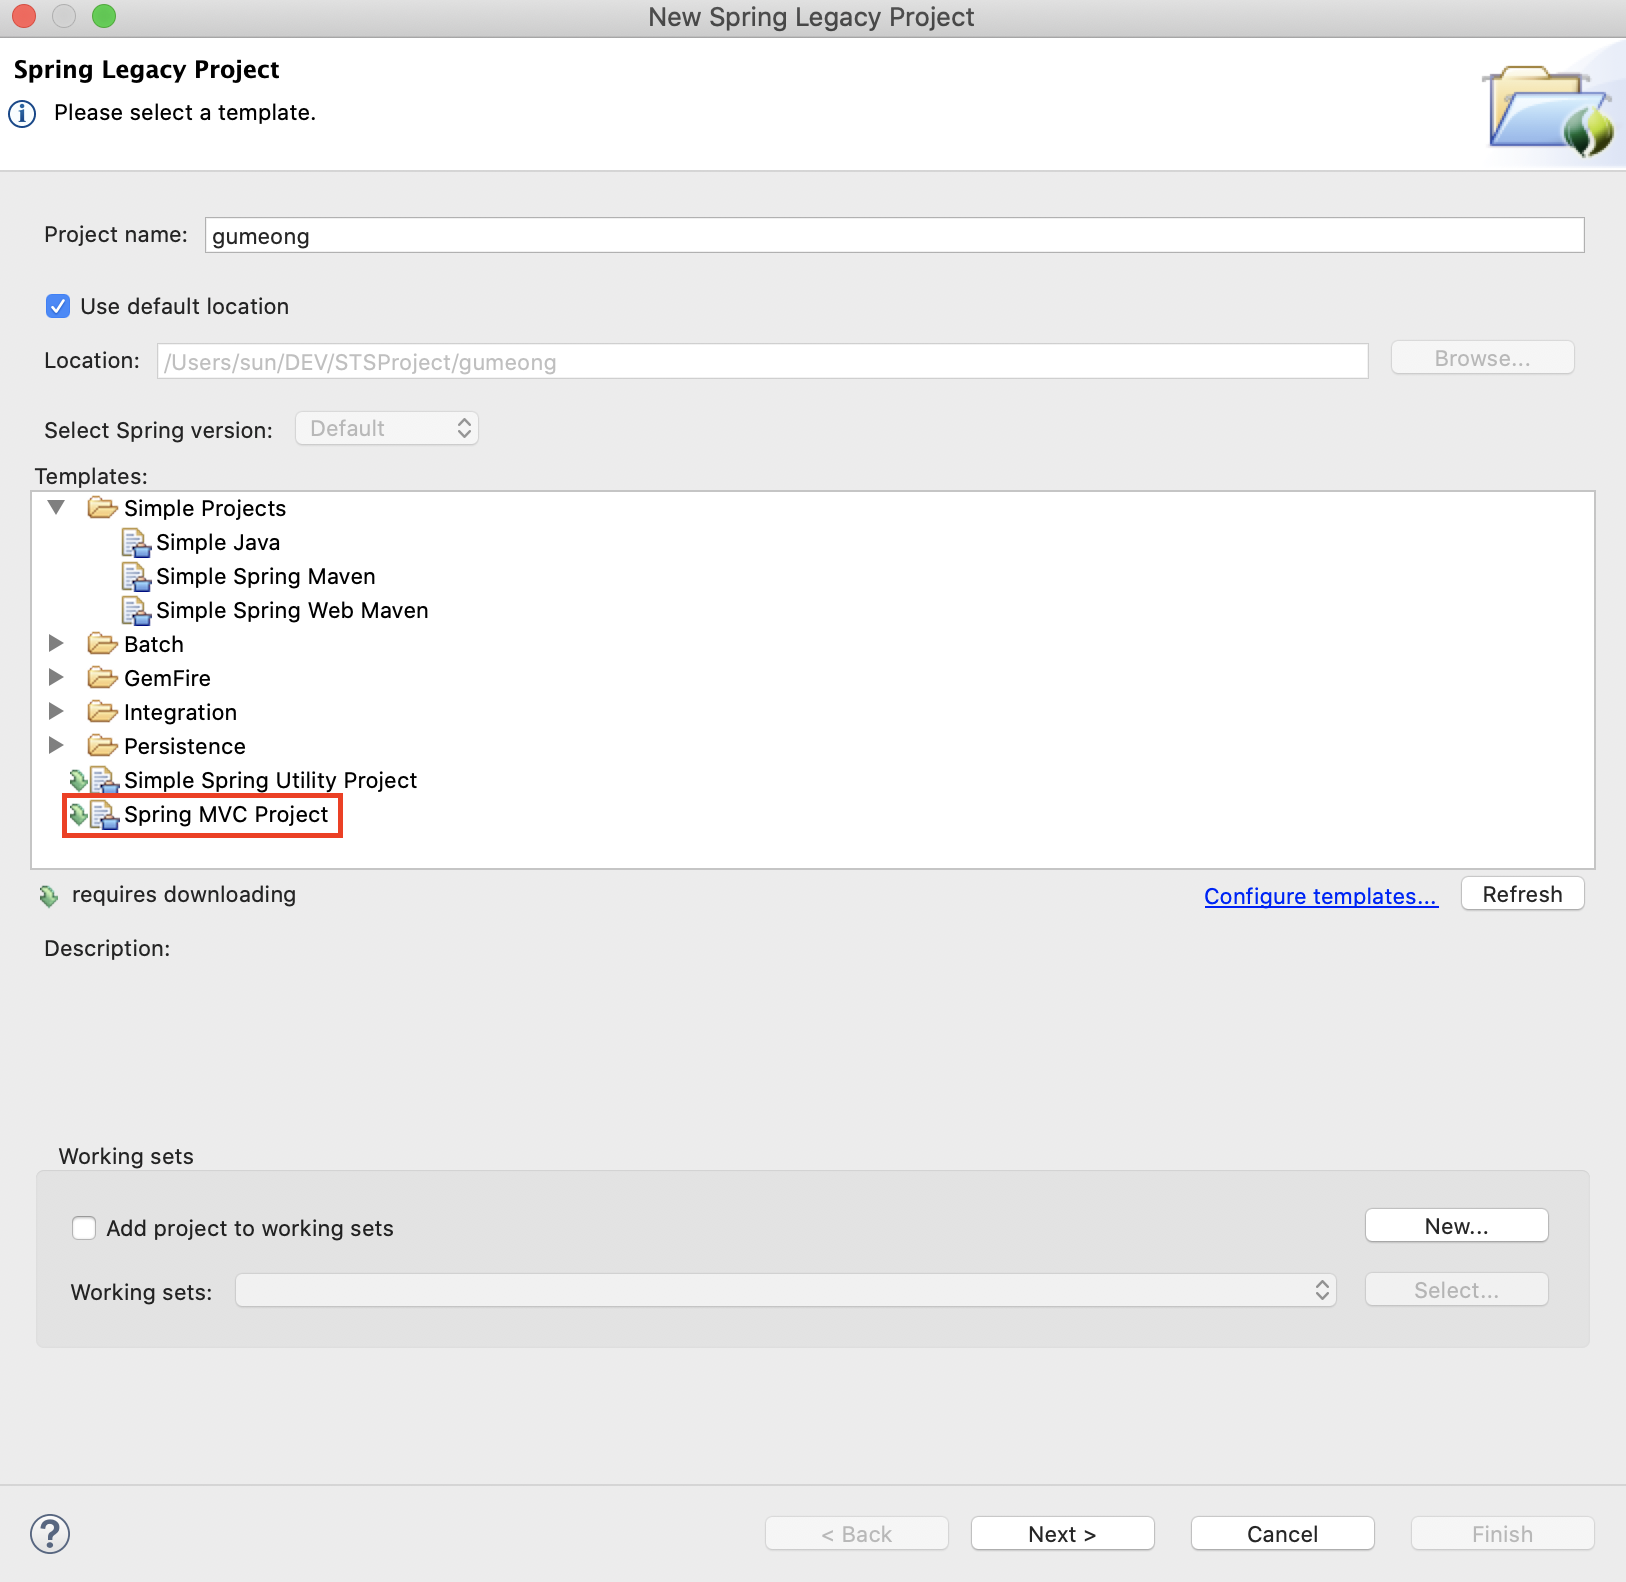
Task: Click the Integration folder icon
Action: point(102,711)
